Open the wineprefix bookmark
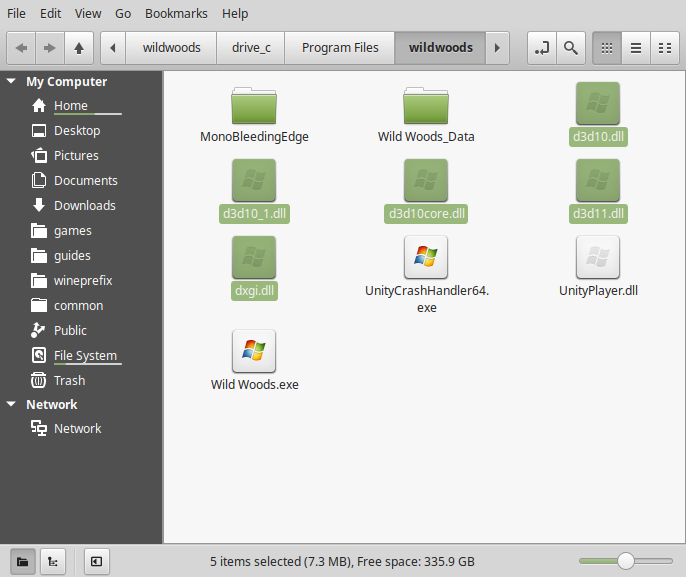The height and width of the screenshot is (577, 686). [81, 280]
